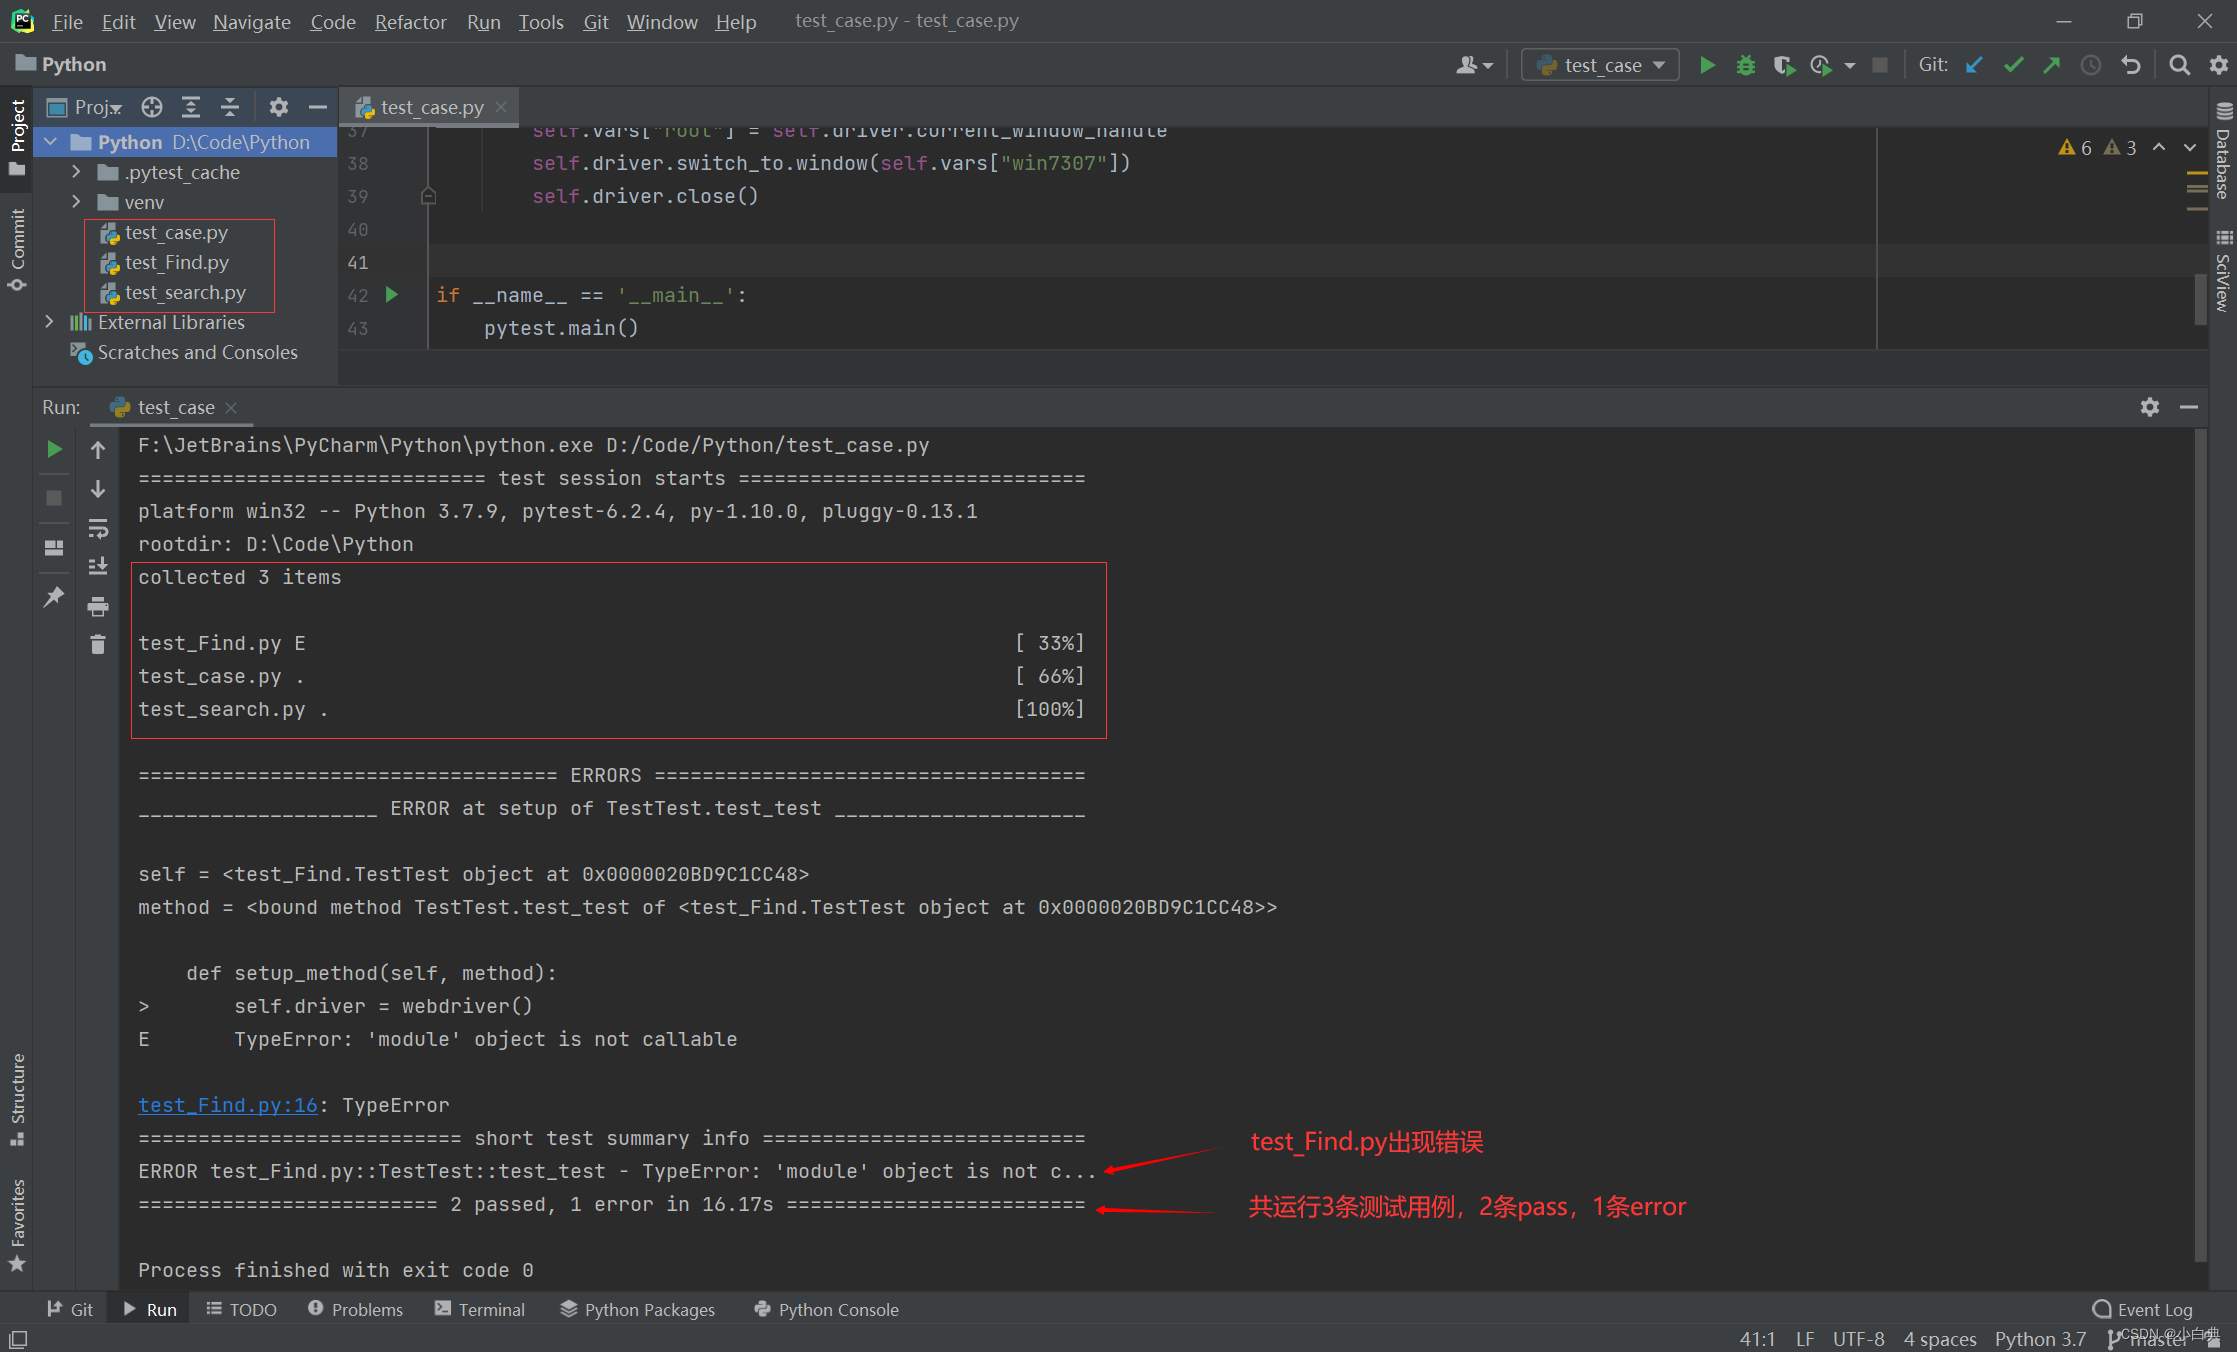Open the File menu
Screen dimensions: 2237x1352
pos(67,21)
